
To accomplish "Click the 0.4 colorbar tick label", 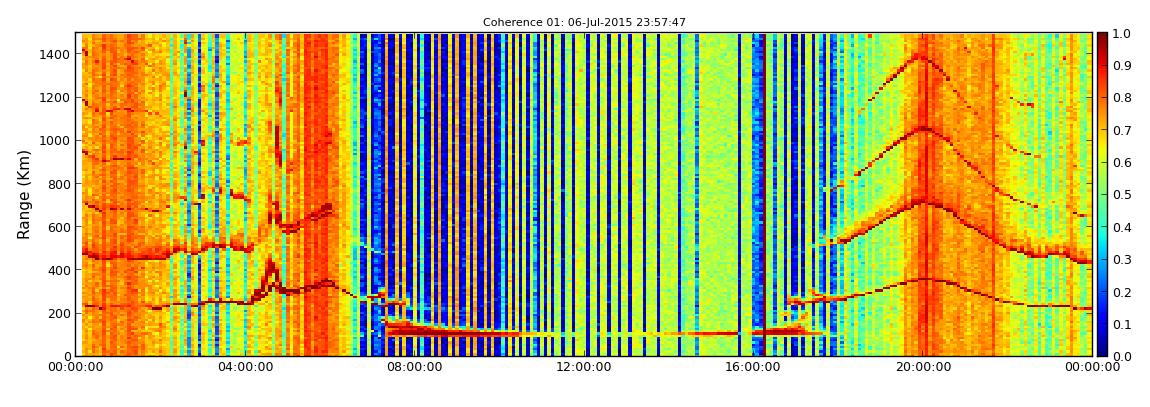I will click(x=1122, y=227).
